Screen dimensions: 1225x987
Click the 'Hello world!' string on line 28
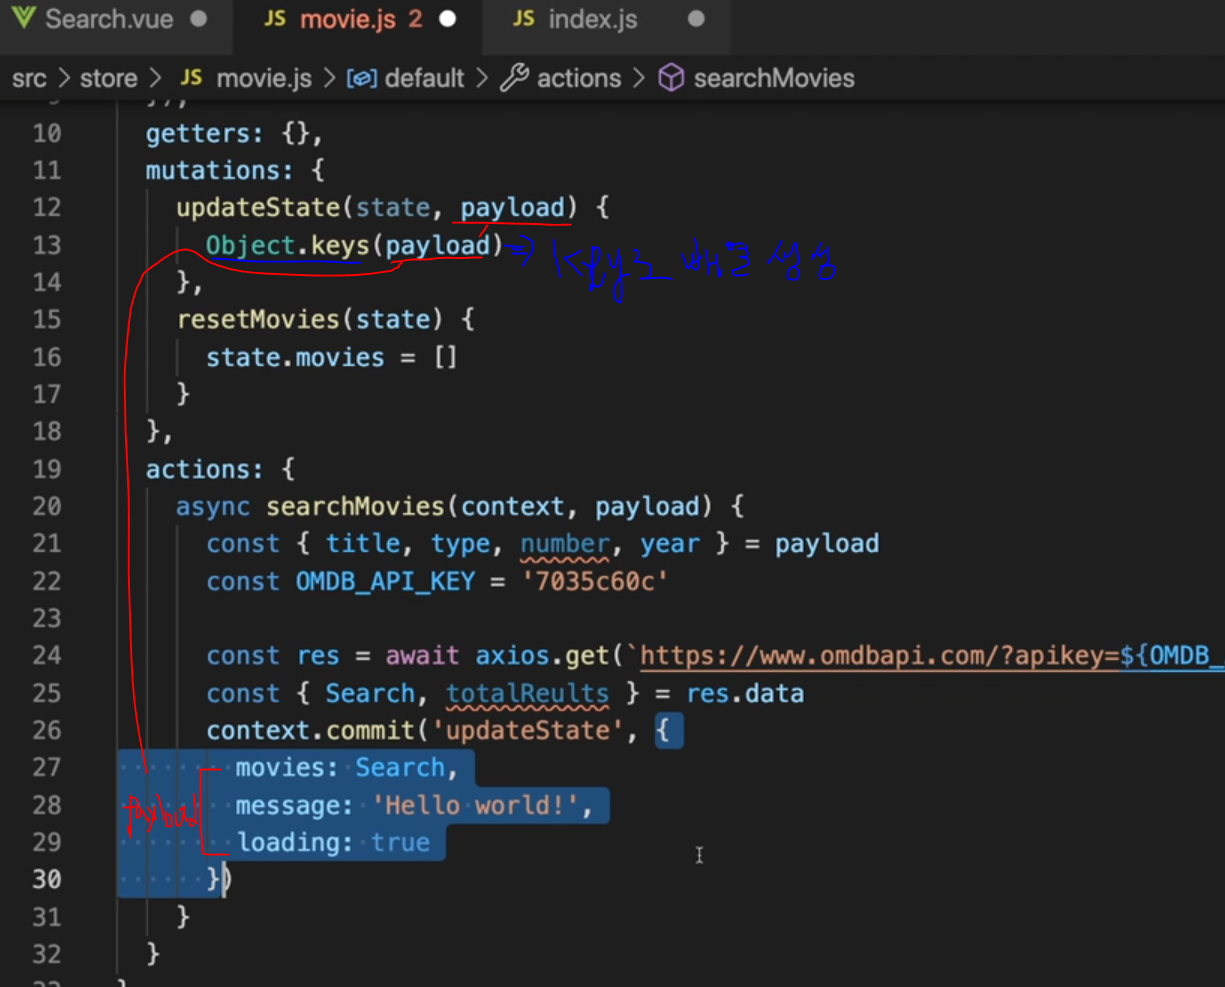coord(475,805)
